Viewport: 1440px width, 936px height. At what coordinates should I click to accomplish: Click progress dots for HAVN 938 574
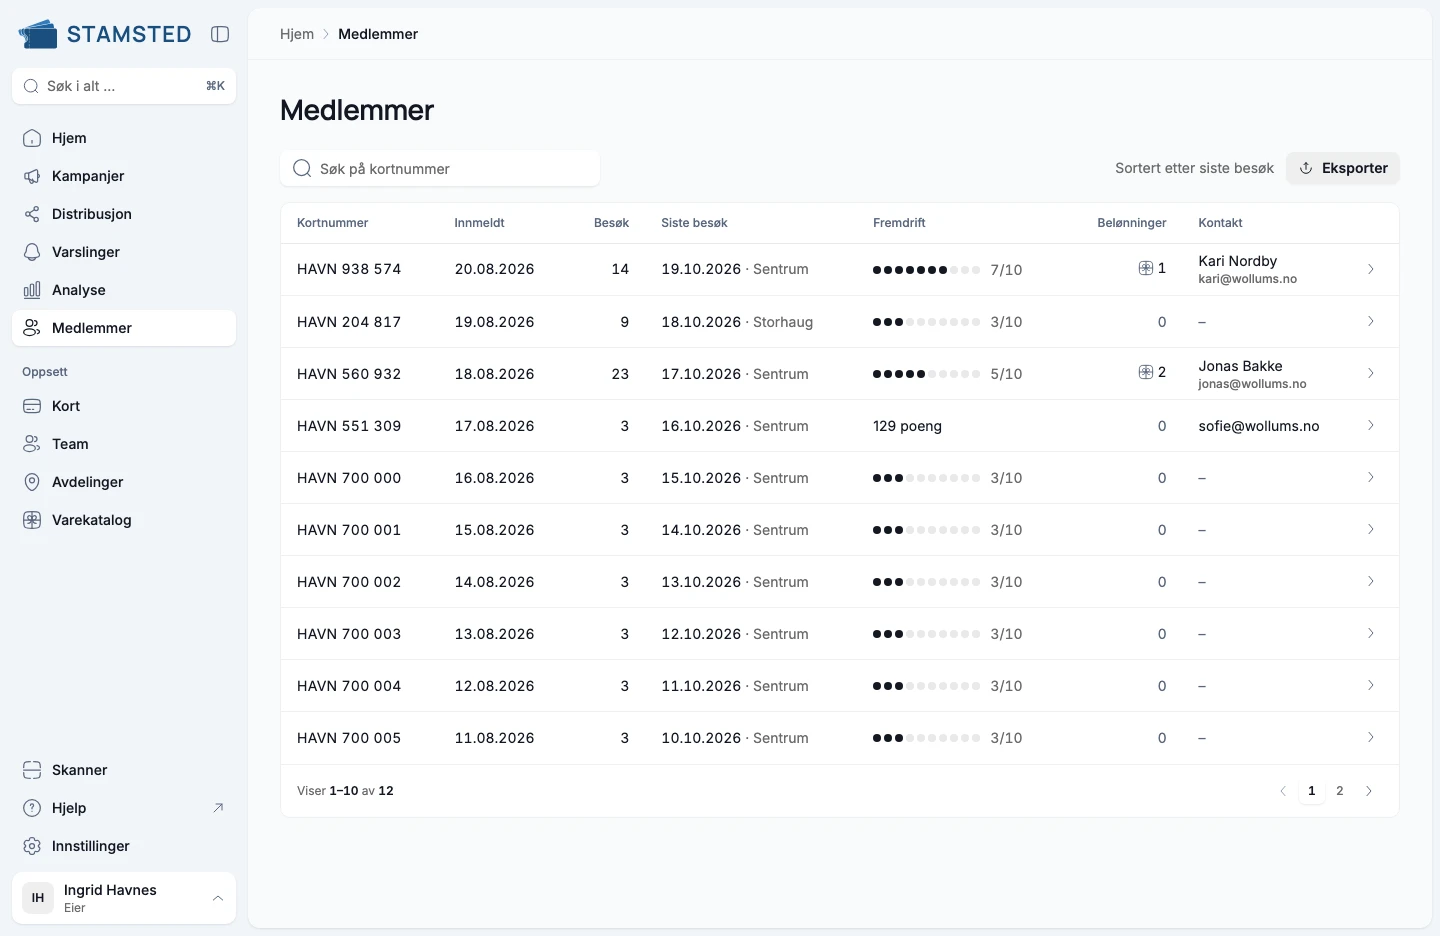click(x=926, y=270)
